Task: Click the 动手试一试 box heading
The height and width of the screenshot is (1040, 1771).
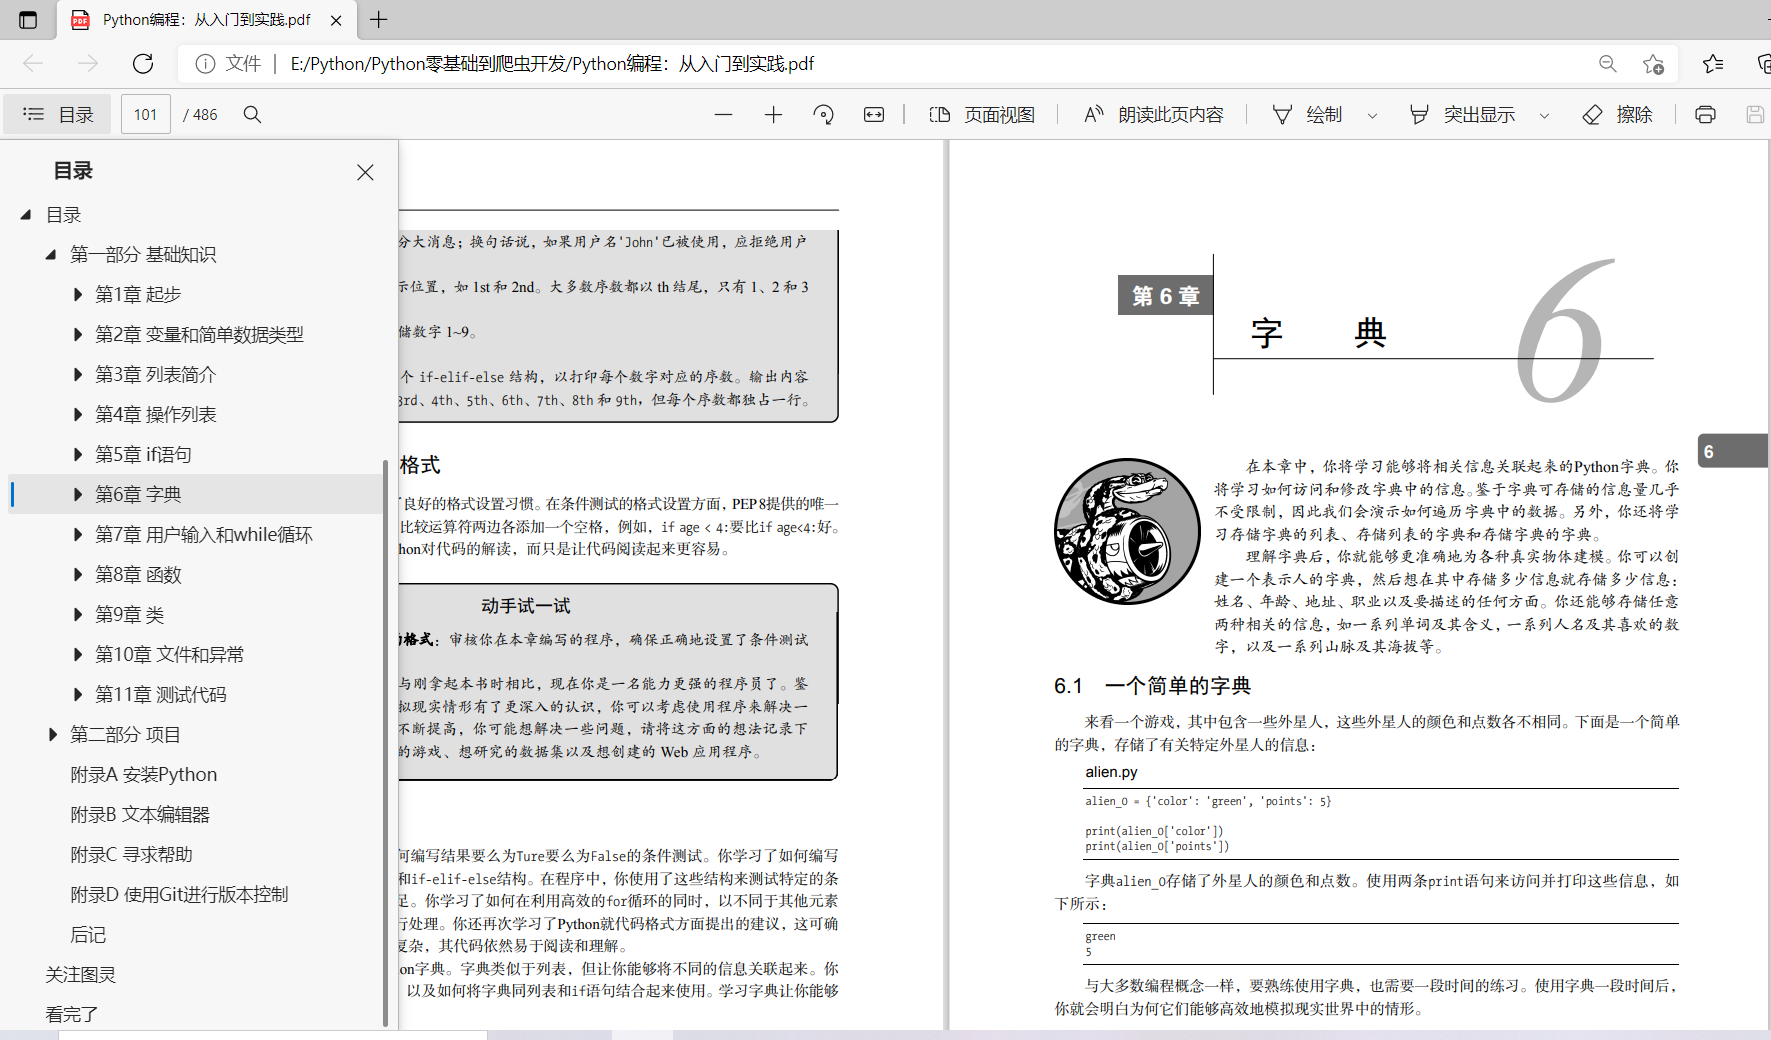Action: [x=526, y=606]
